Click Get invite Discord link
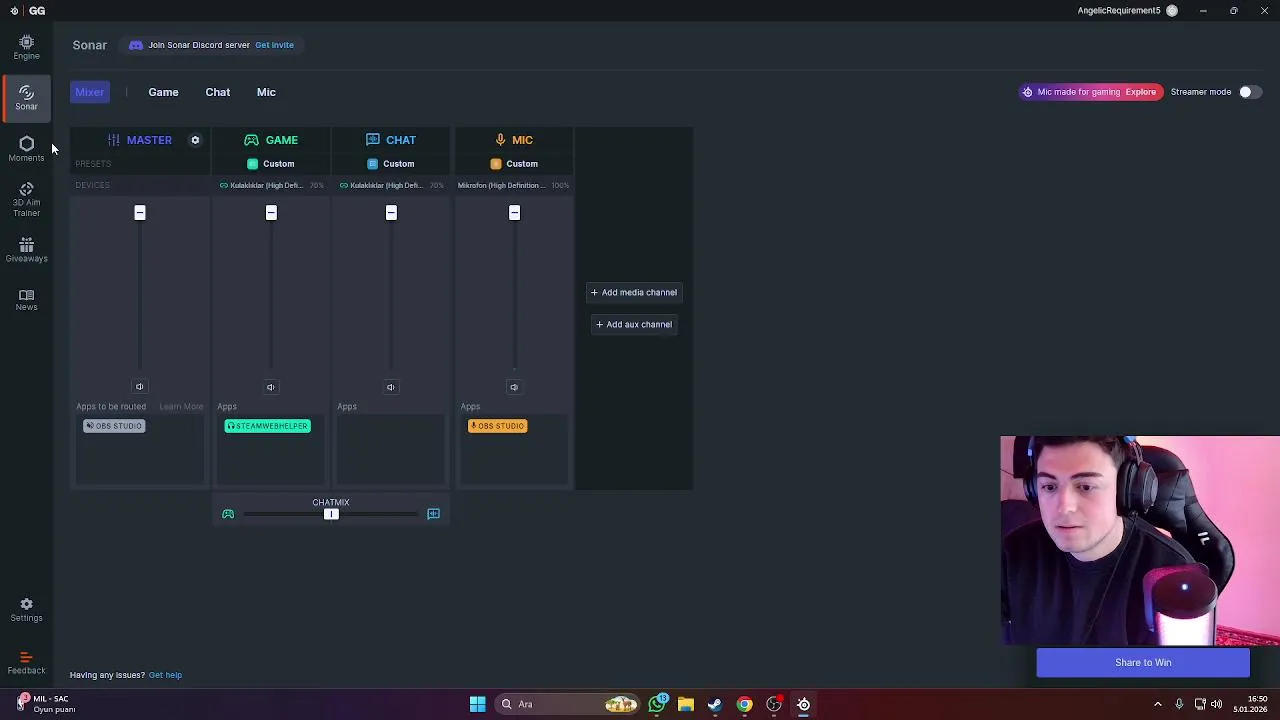Screen dimensions: 1280x720 pyautogui.click(x=274, y=45)
